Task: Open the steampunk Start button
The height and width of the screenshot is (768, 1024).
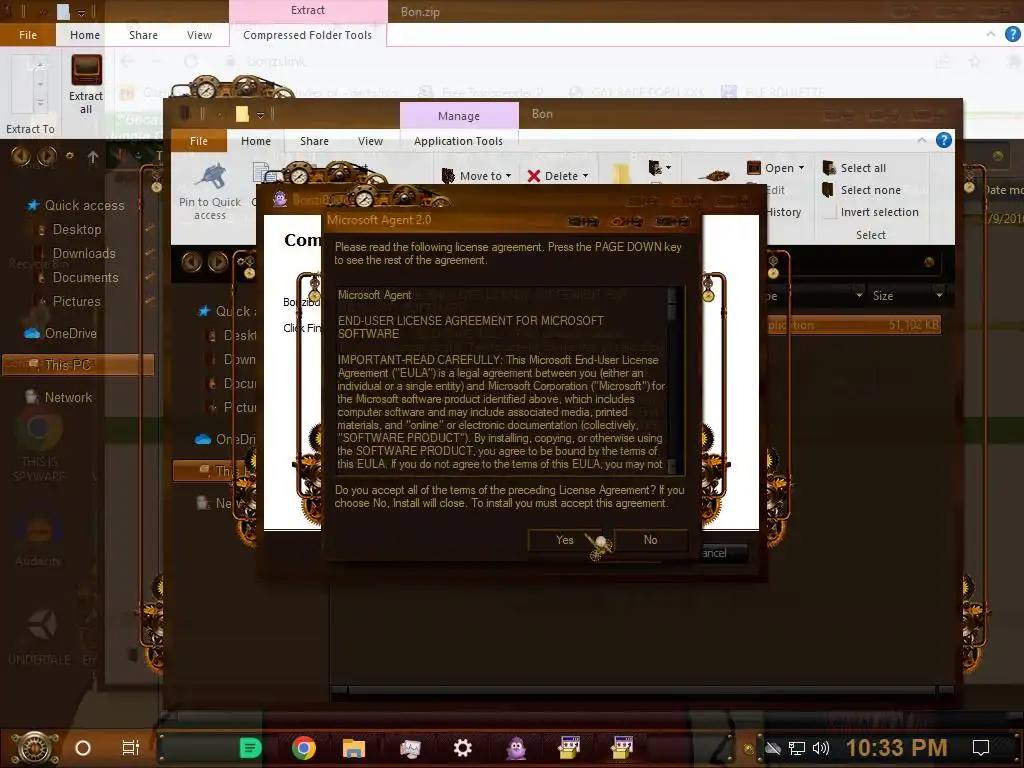Action: [35, 748]
